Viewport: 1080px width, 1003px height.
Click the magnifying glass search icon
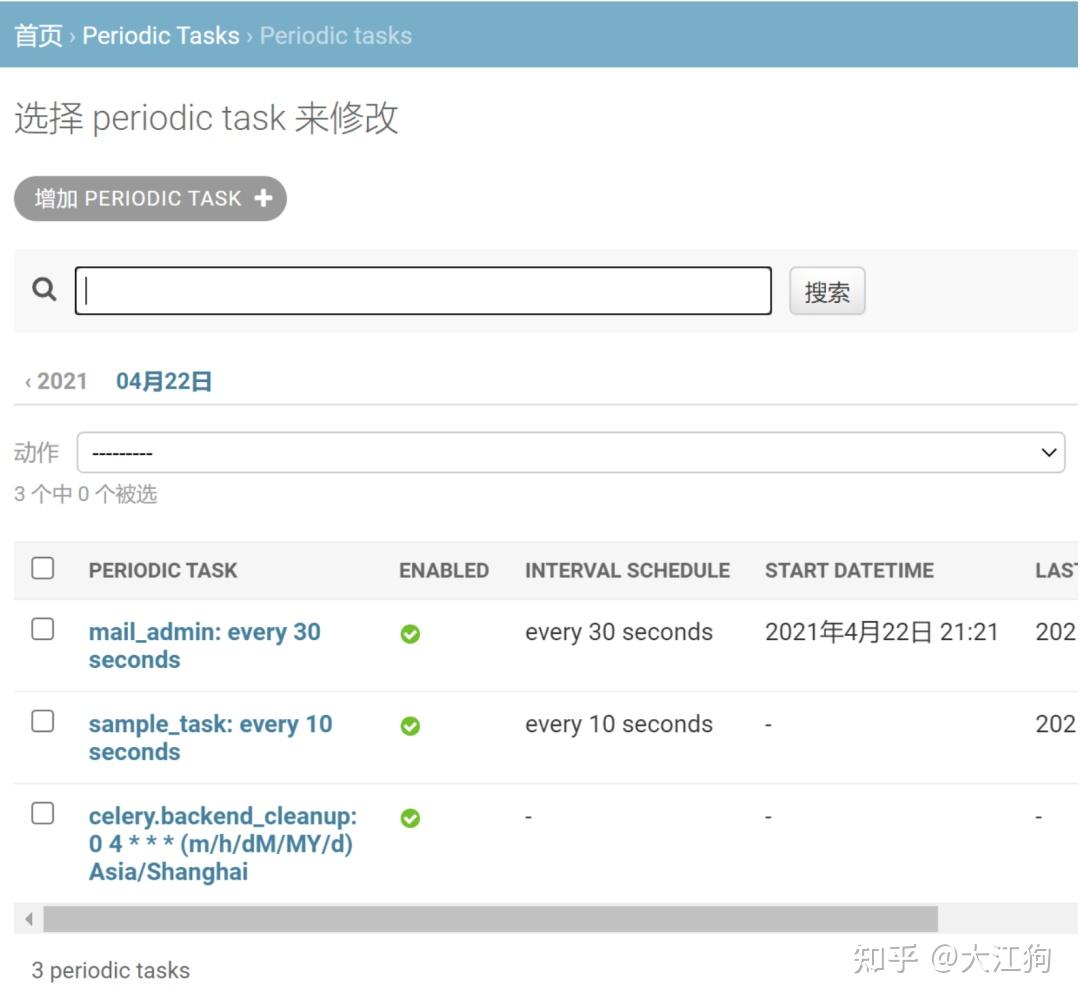(42, 290)
